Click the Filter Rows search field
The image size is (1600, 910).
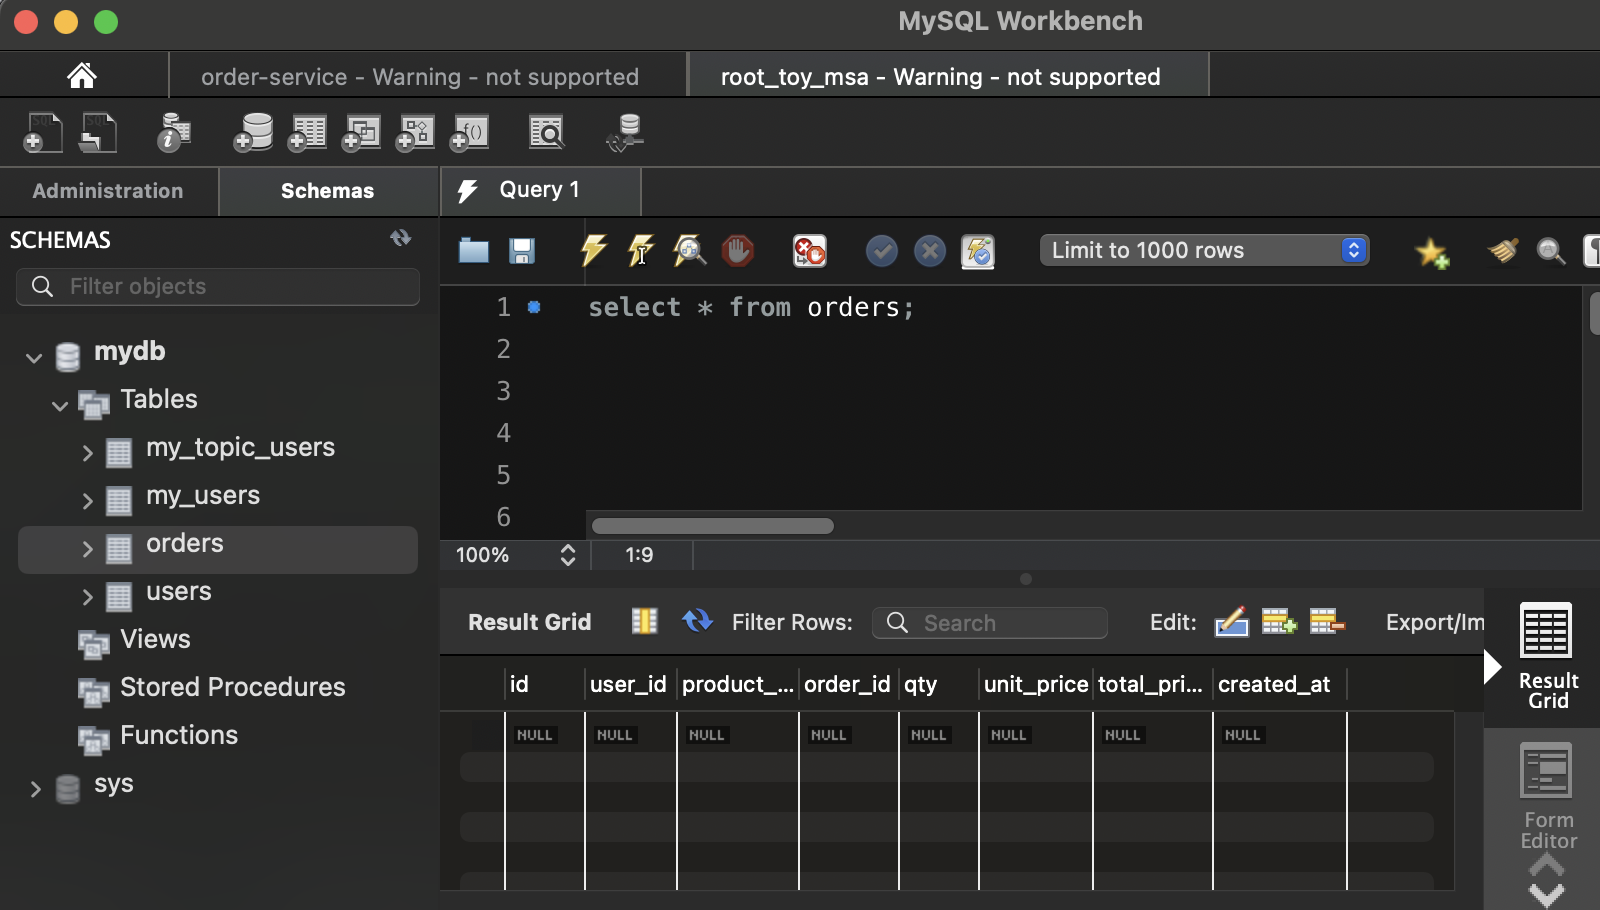(x=990, y=623)
